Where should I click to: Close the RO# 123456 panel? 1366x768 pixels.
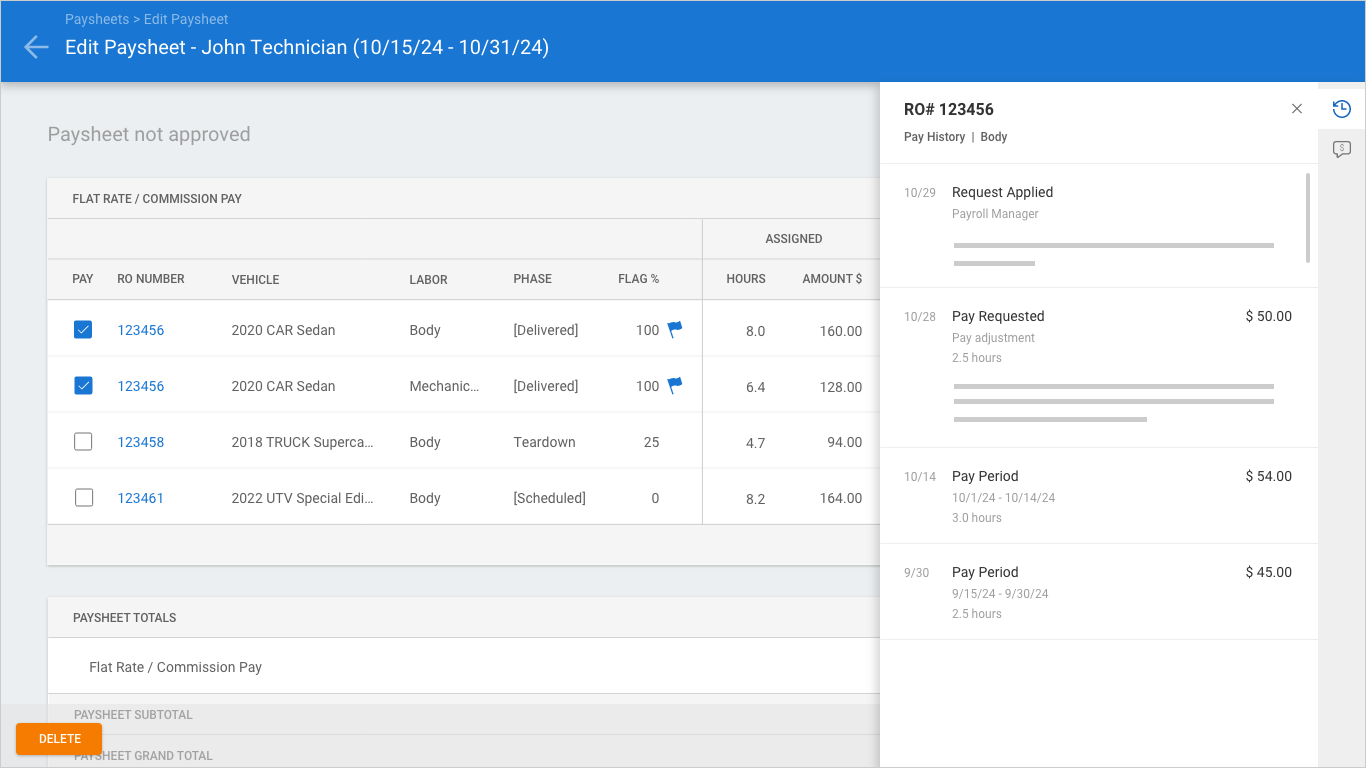coord(1297,109)
